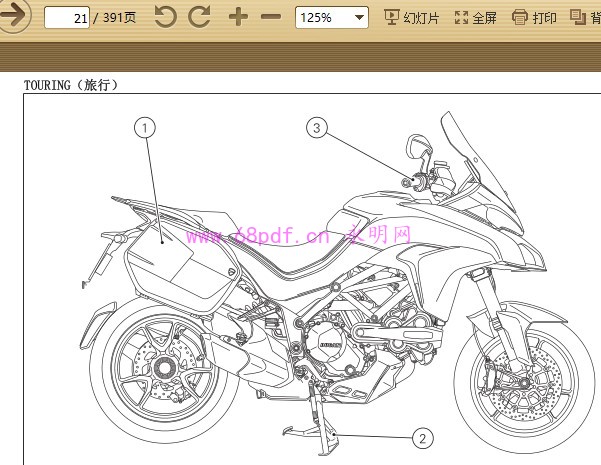Zoom in with the plus icon
The width and height of the screenshot is (601, 465).
click(x=237, y=17)
